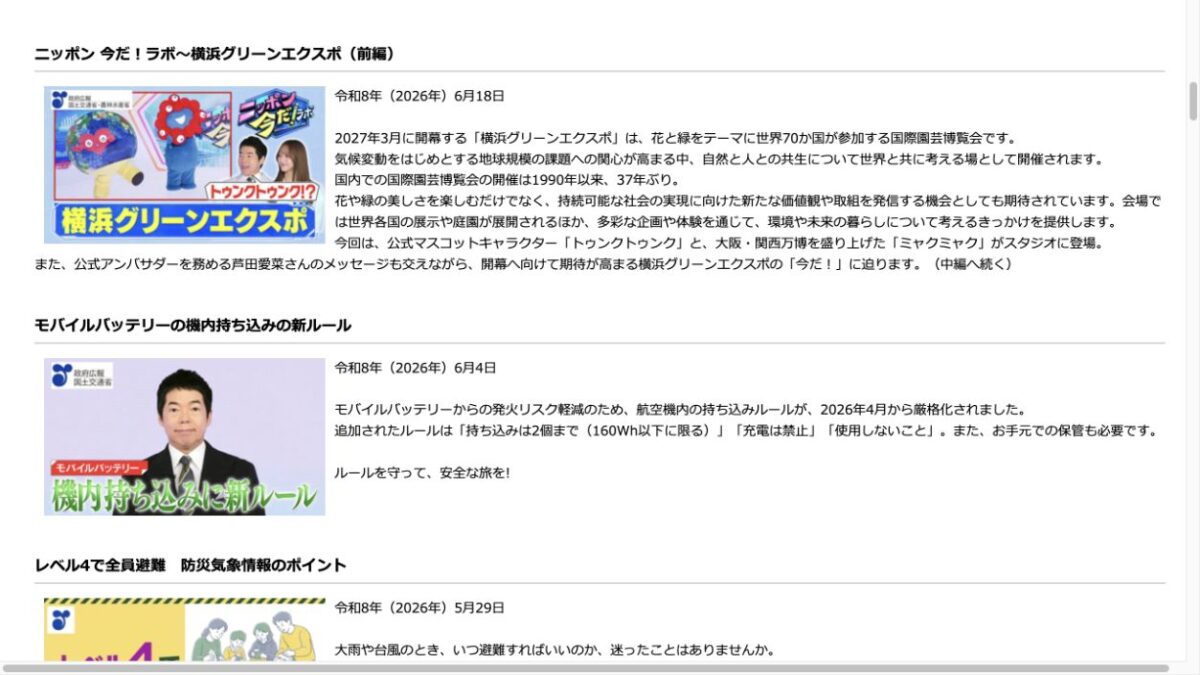Viewport: 1200px width, 675px height.
Task: Click text line starting 気候変動をはじめとする
Action: point(719,159)
